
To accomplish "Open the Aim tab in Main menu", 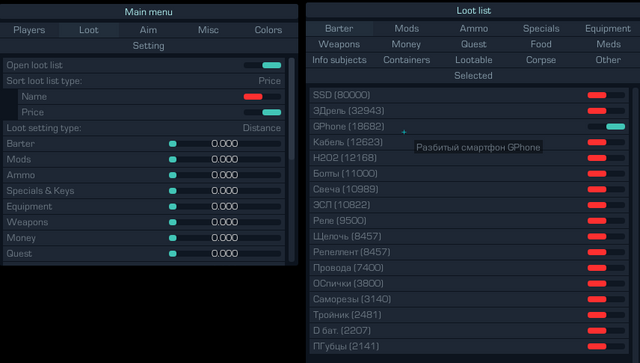I will pyautogui.click(x=148, y=30).
